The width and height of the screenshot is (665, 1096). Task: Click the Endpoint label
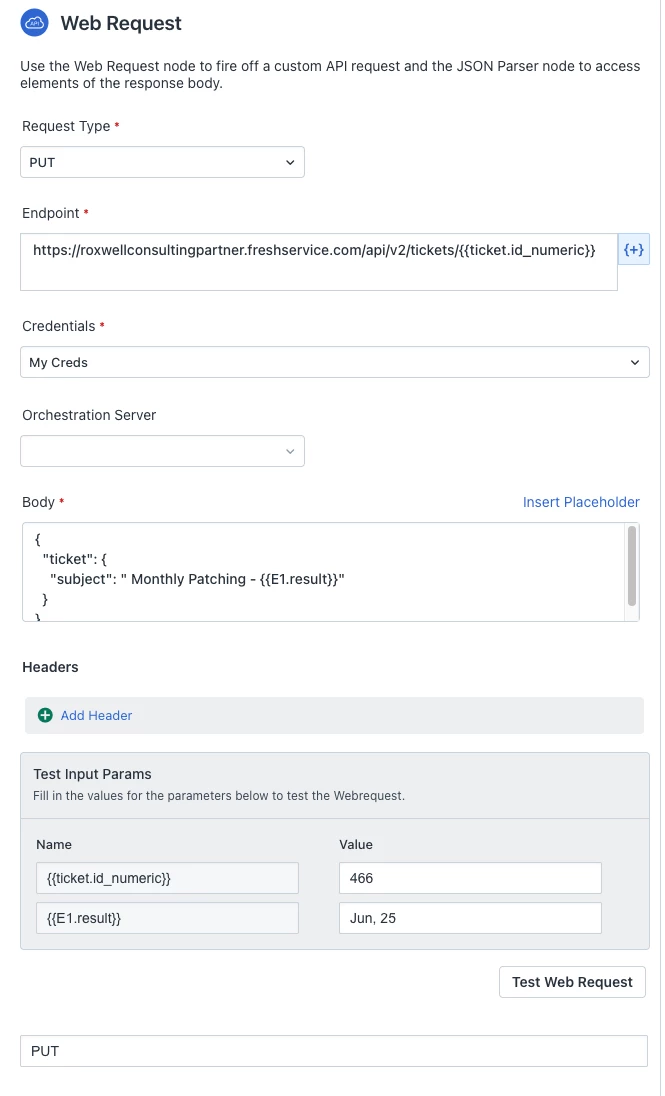point(51,213)
